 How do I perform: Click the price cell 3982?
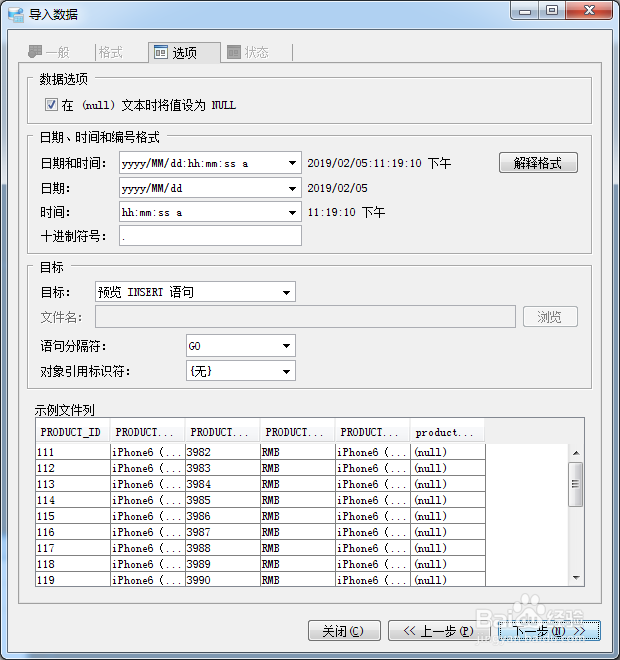point(223,452)
